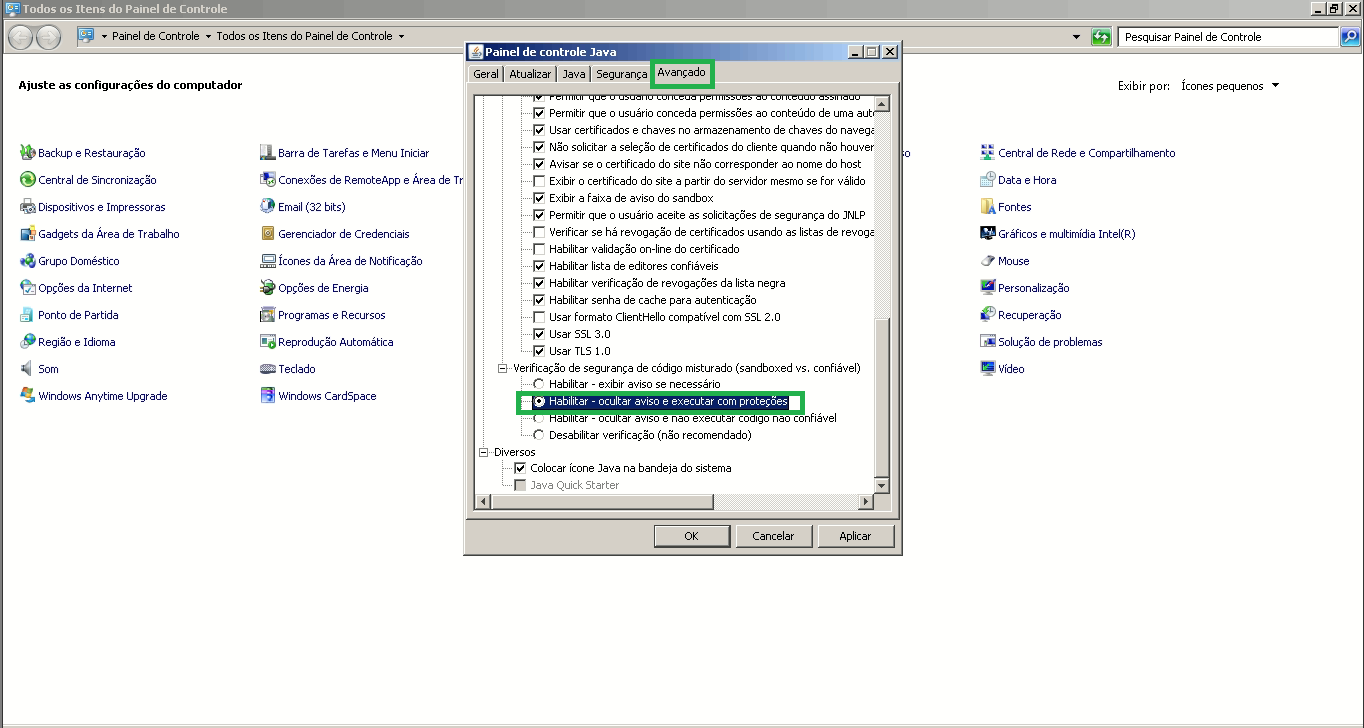
Task: Uncheck Usar SSL 3.0 checkbox
Action: tap(540, 334)
